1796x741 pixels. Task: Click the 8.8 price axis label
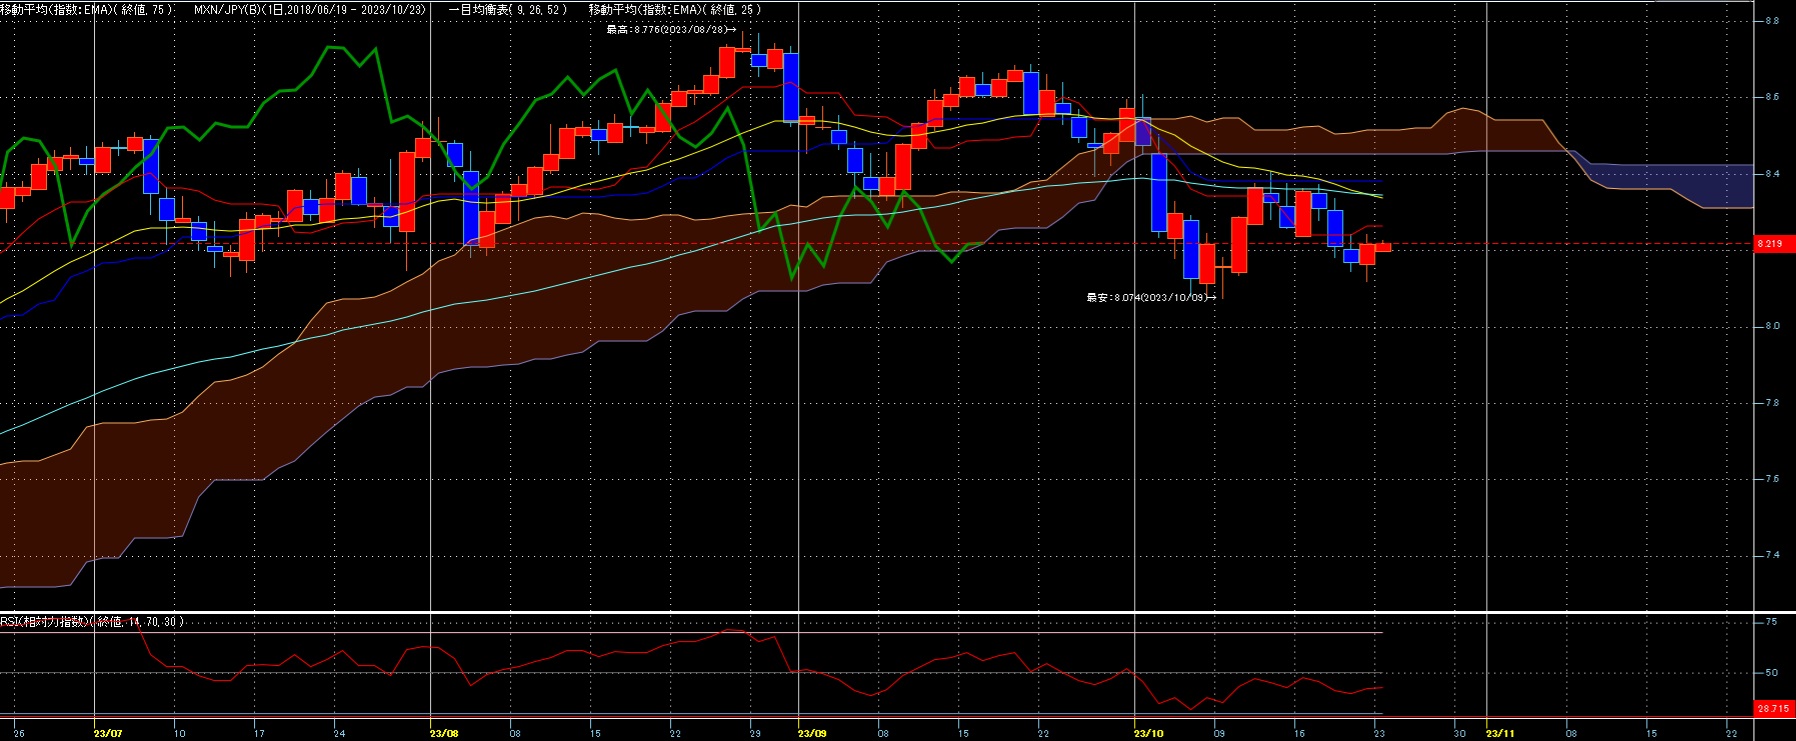tap(1772, 20)
